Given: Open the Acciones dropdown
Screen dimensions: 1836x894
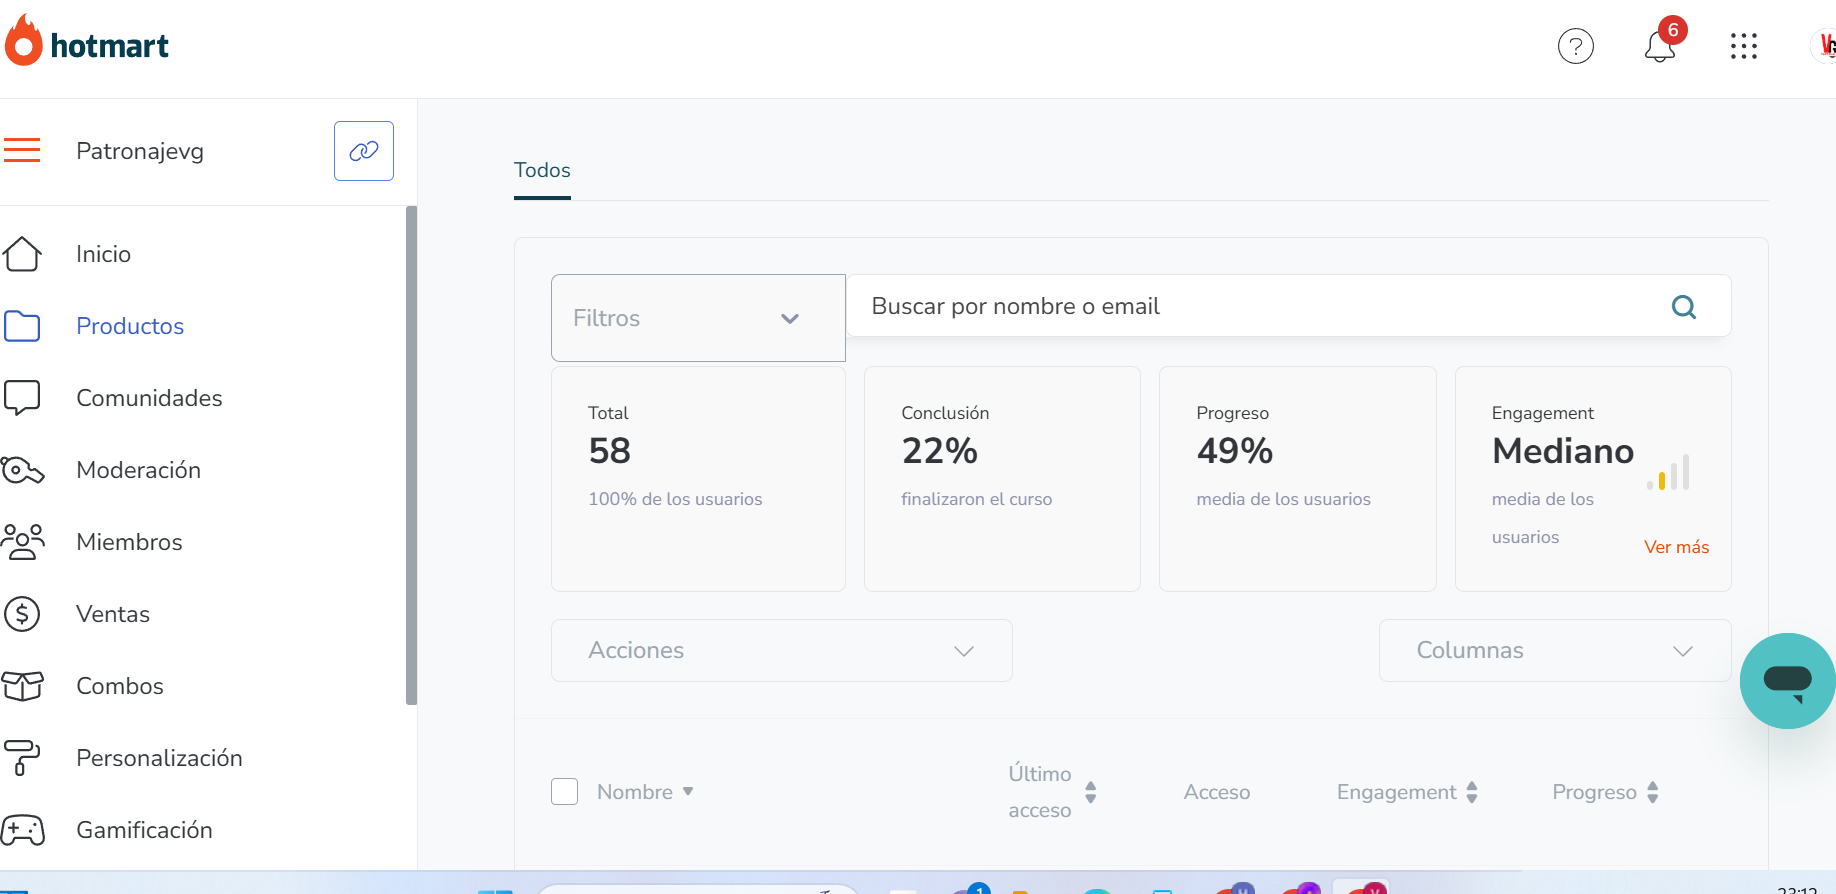Looking at the screenshot, I should (x=781, y=651).
